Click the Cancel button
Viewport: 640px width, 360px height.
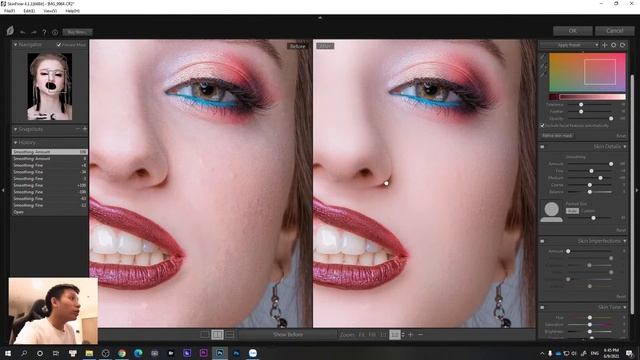click(x=614, y=31)
